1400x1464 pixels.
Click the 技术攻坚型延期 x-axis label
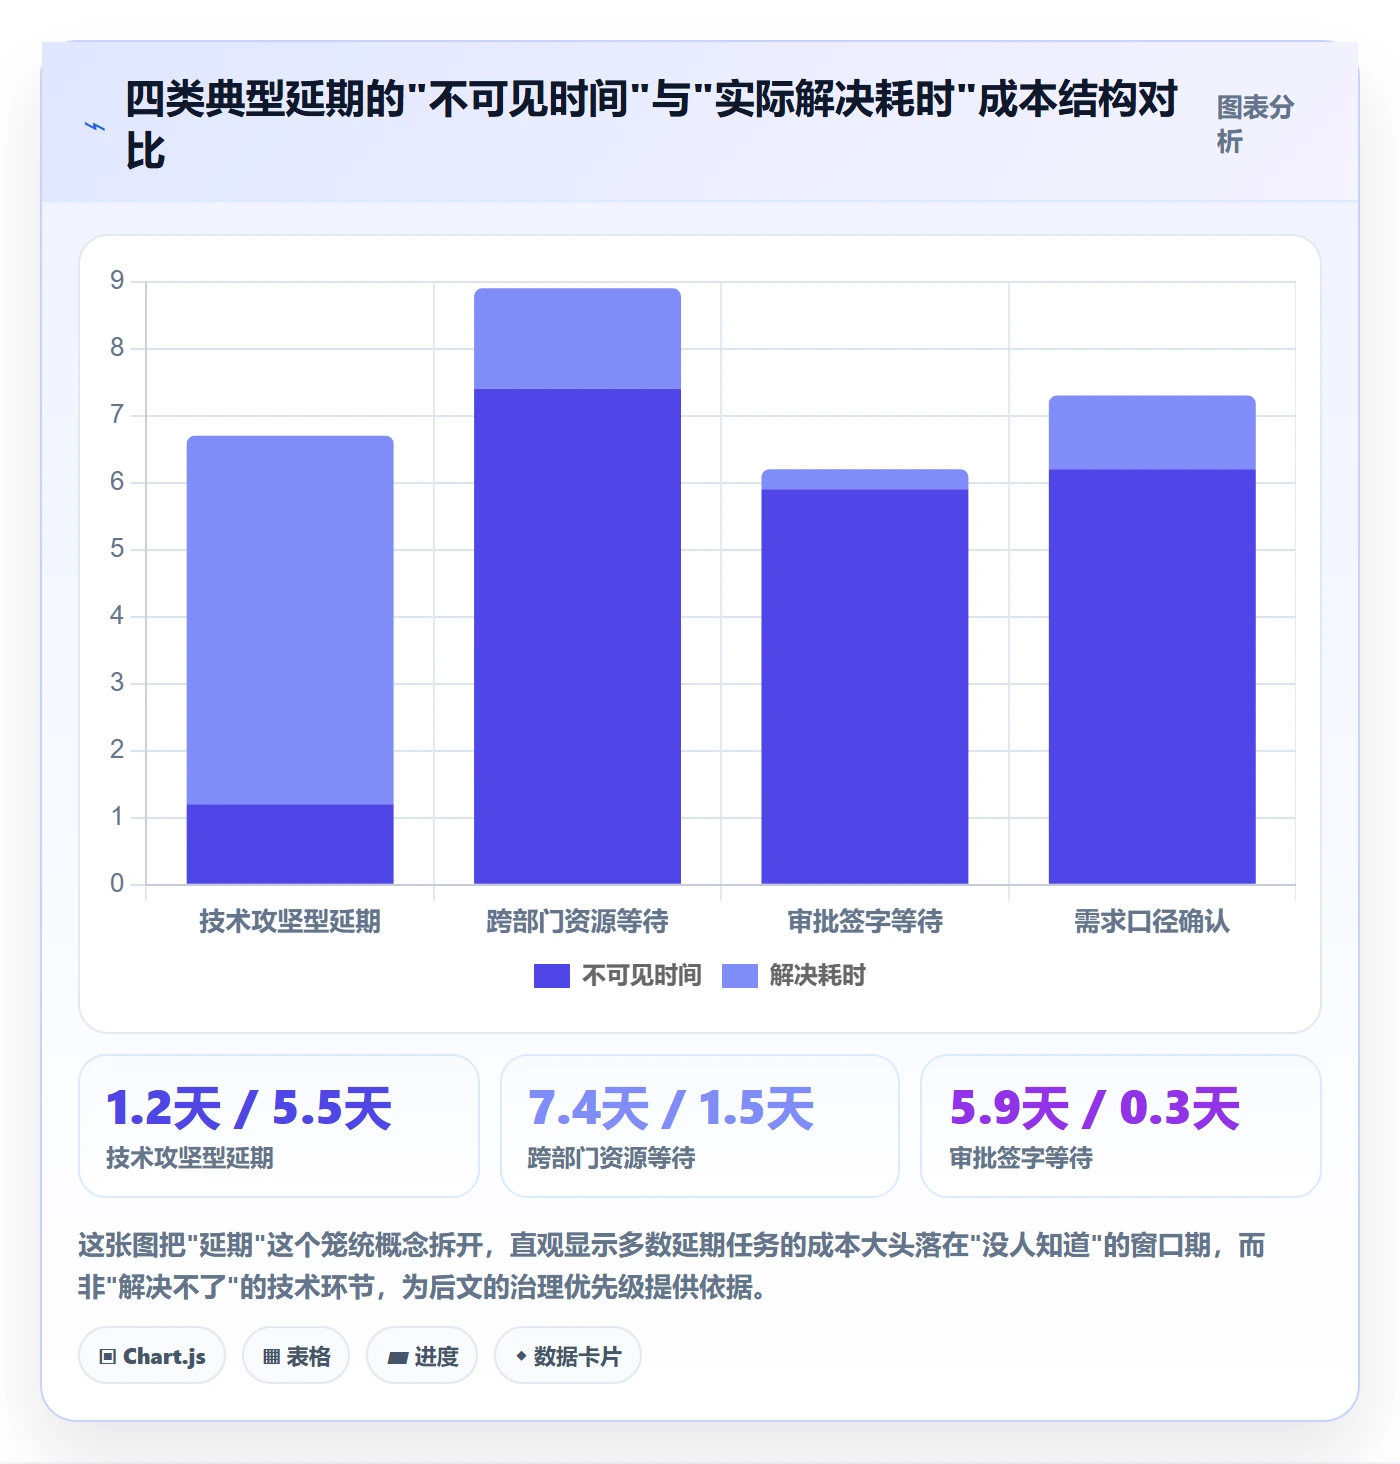click(x=290, y=921)
